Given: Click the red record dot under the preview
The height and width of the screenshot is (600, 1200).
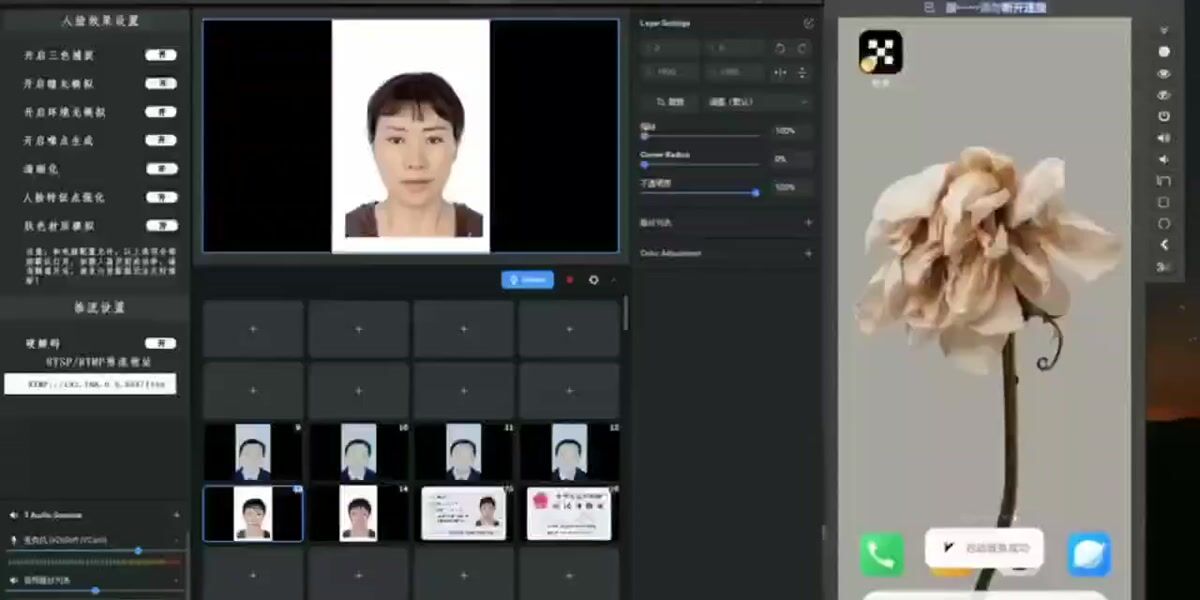Looking at the screenshot, I should [x=570, y=280].
